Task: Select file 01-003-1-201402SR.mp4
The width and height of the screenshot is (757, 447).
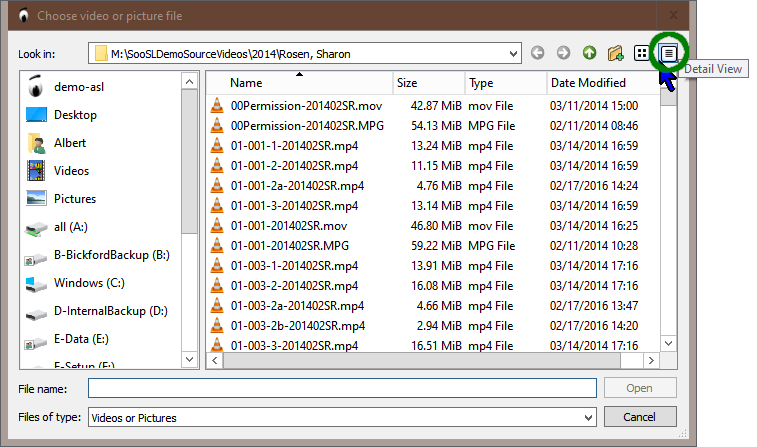Action: click(x=294, y=266)
